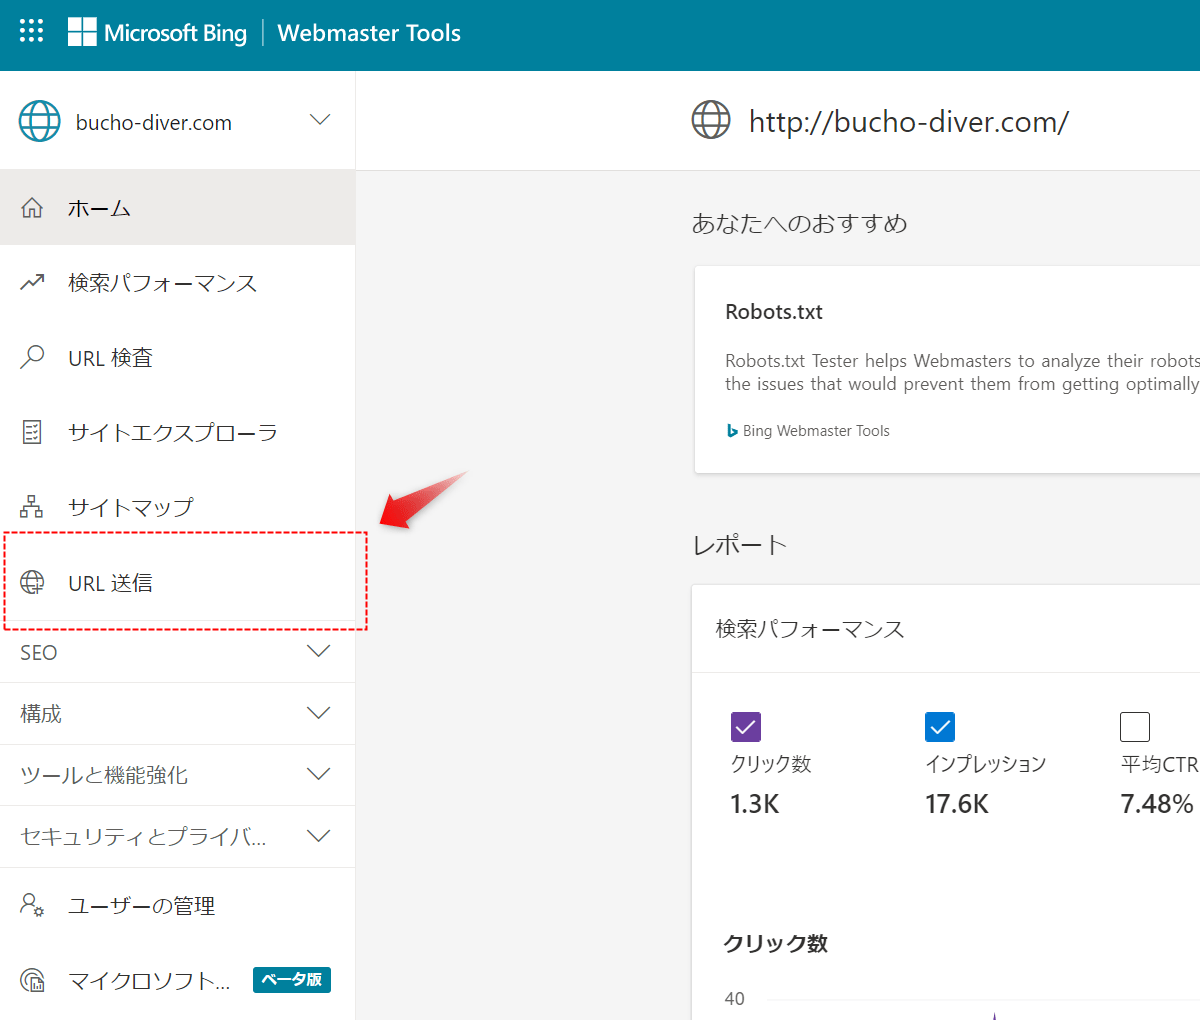The image size is (1200, 1020).
Task: Expand the 構成 section
Action: click(x=318, y=712)
